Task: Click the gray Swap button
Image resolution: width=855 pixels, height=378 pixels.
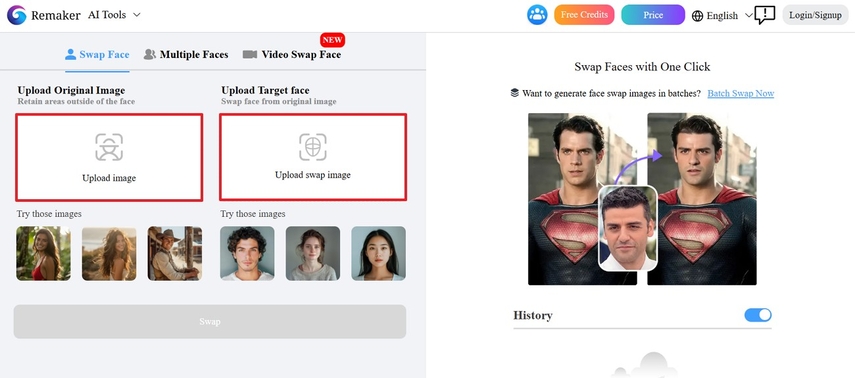Action: (210, 322)
